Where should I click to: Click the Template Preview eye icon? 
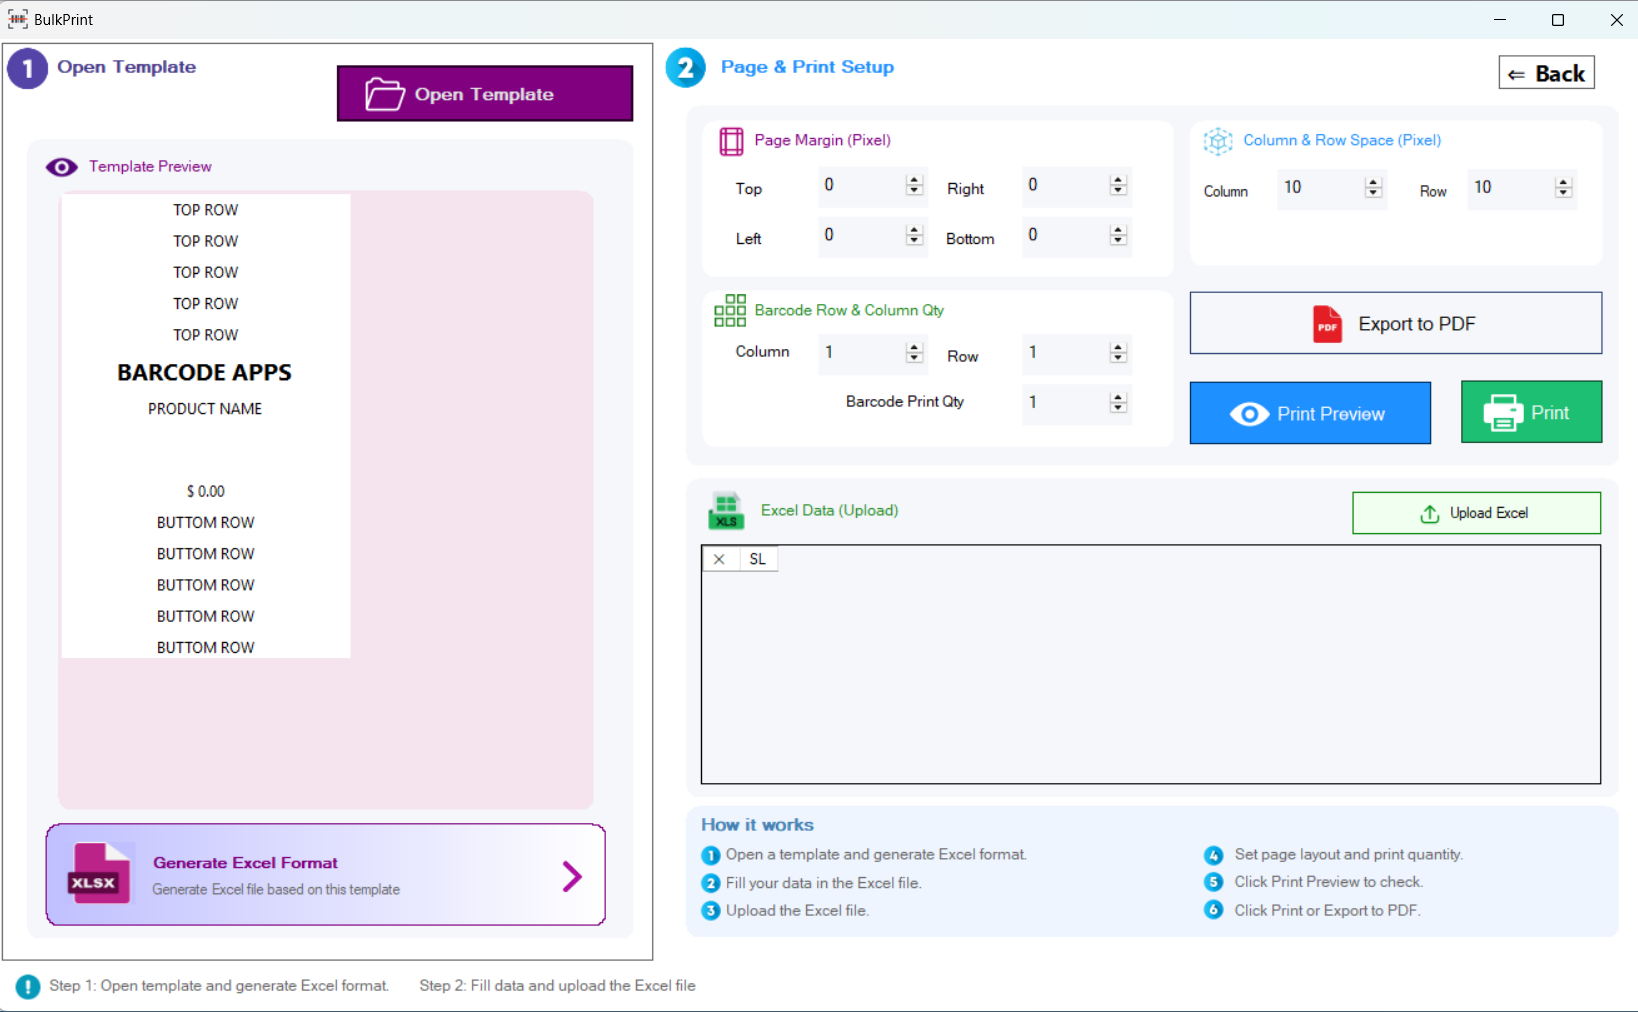coord(62,167)
